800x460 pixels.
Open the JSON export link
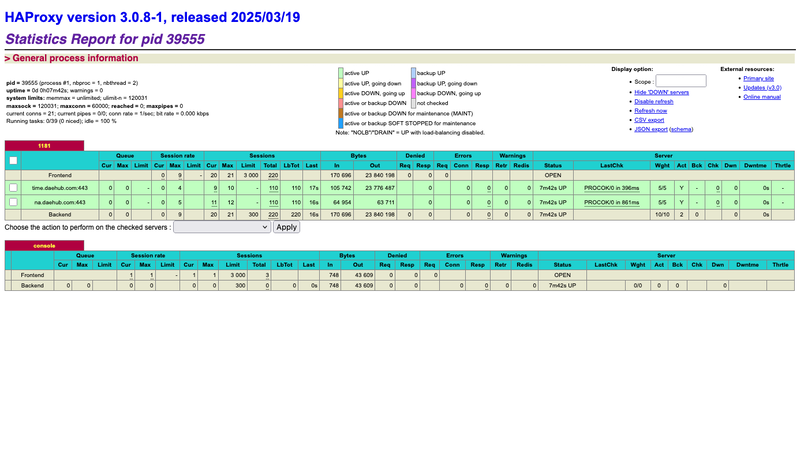point(650,129)
